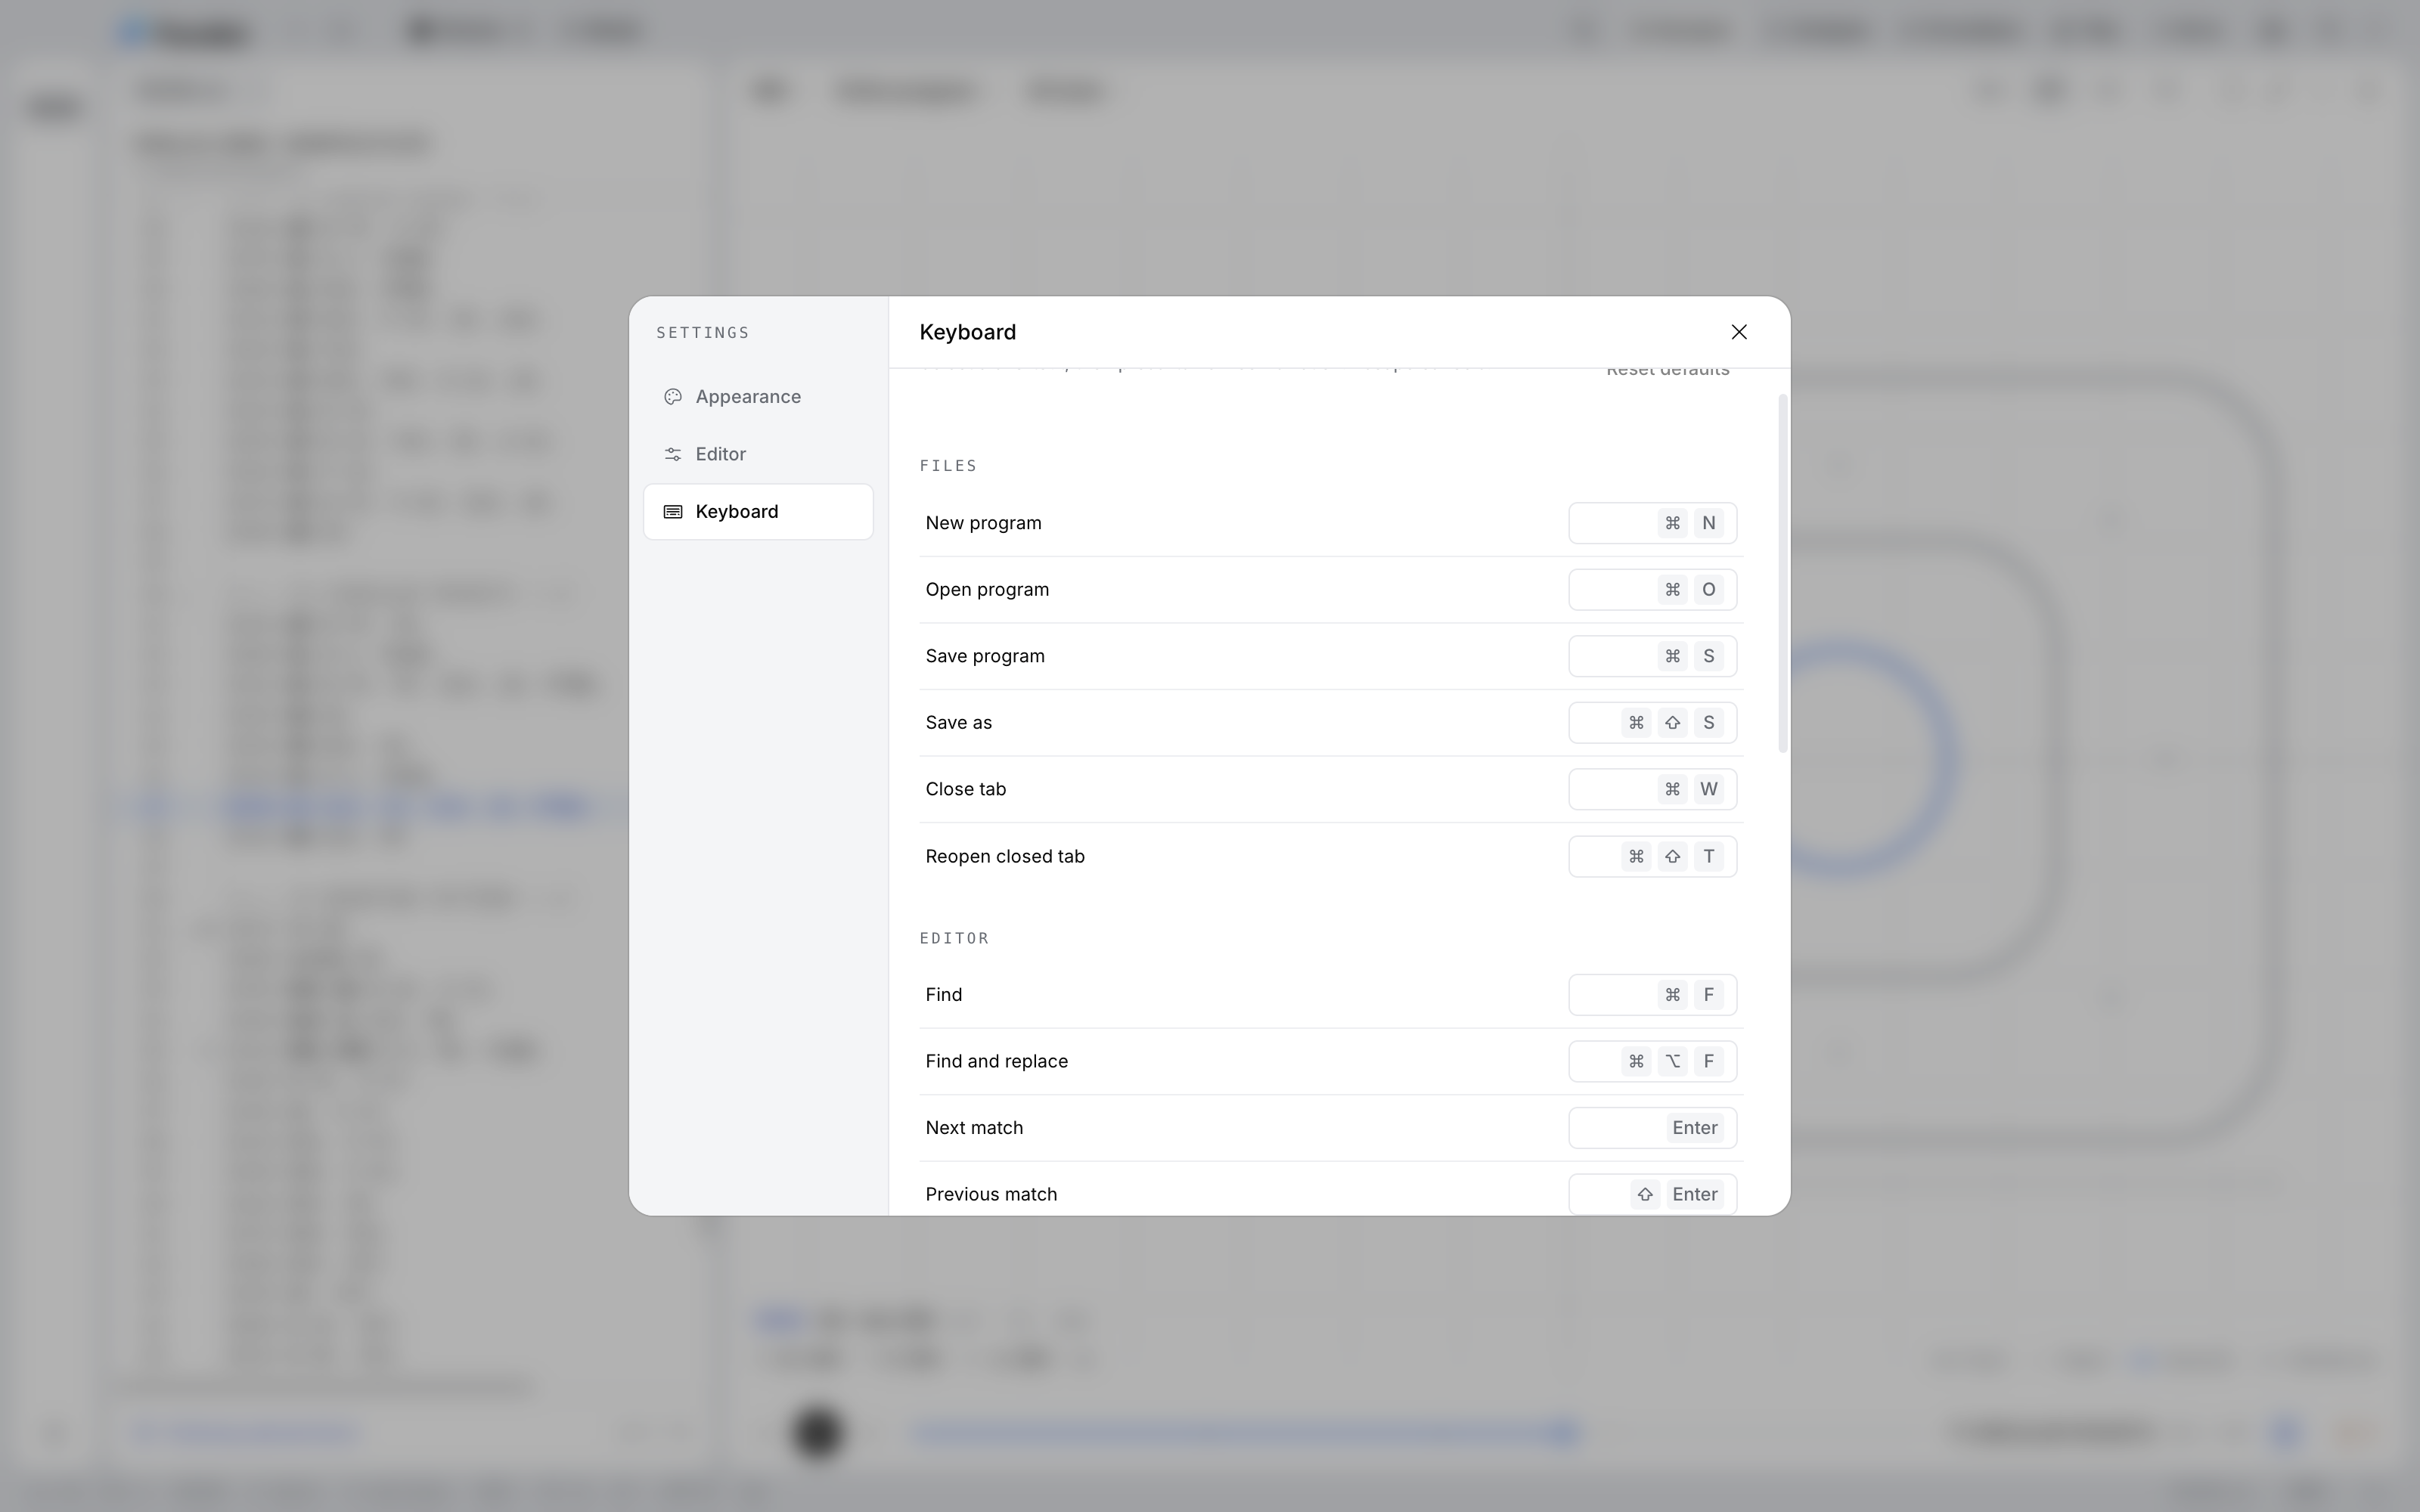Edit the Find and replace shortcut field
The height and width of the screenshot is (1512, 2420).
(x=1653, y=1061)
